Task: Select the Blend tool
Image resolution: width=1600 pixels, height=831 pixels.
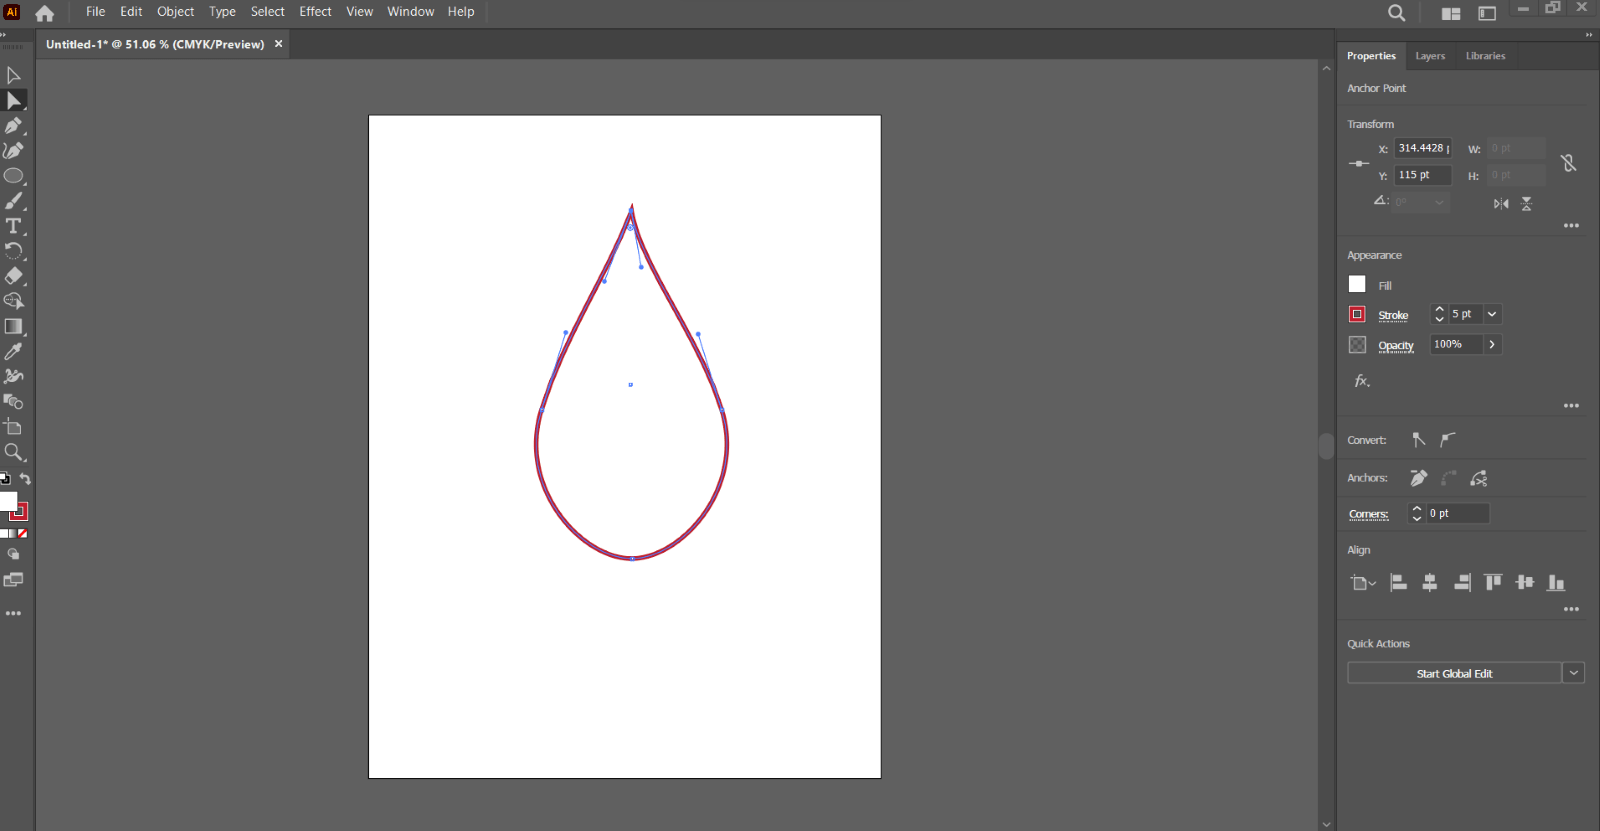Action: coord(14,402)
